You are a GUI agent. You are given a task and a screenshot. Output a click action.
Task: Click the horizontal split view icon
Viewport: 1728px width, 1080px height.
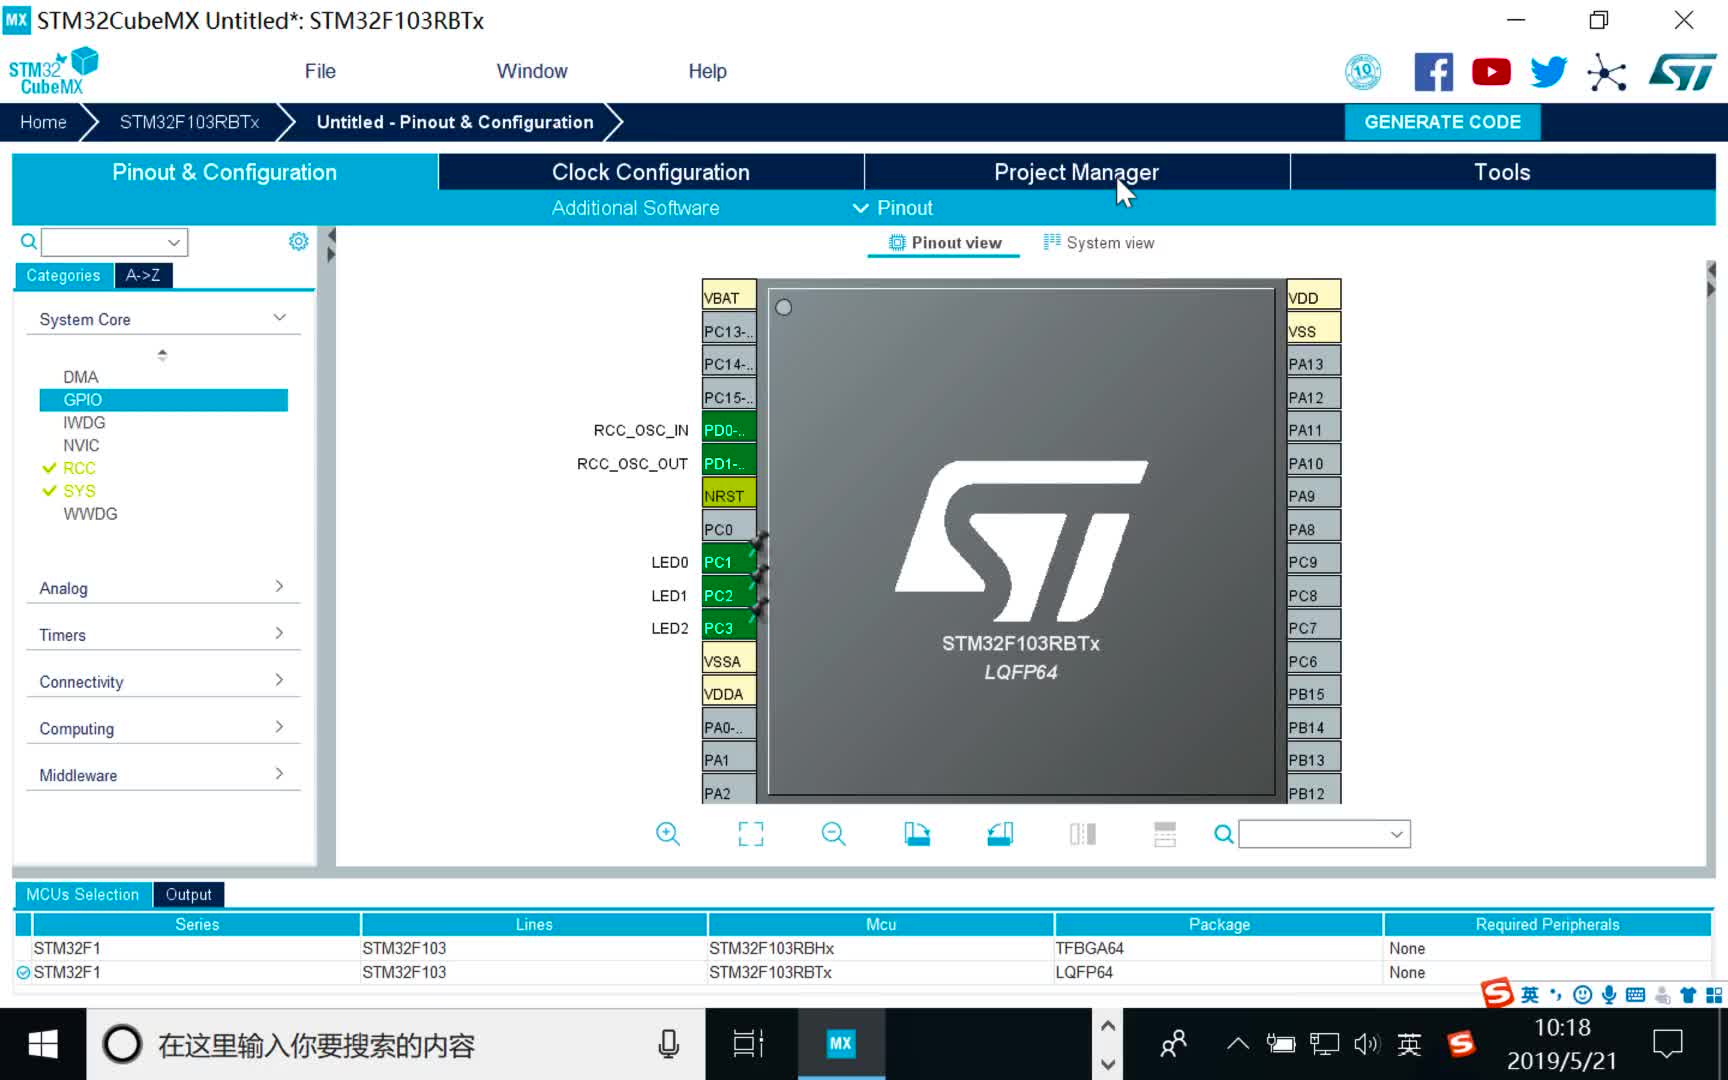[x=1165, y=834]
